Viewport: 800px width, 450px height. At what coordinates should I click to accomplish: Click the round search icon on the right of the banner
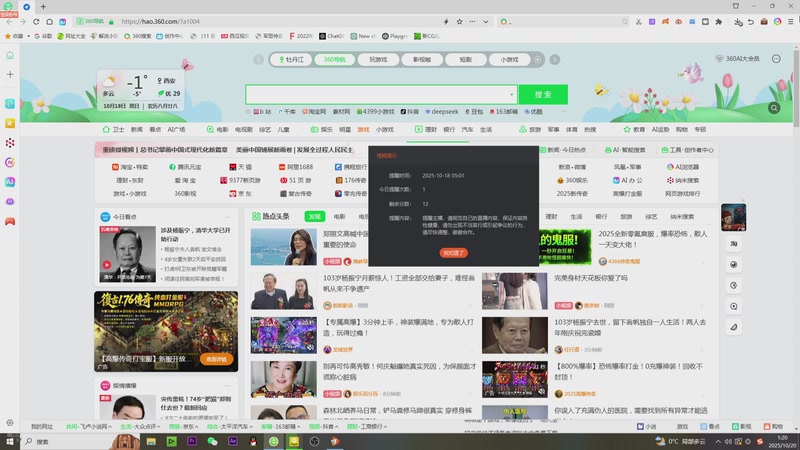(774, 108)
